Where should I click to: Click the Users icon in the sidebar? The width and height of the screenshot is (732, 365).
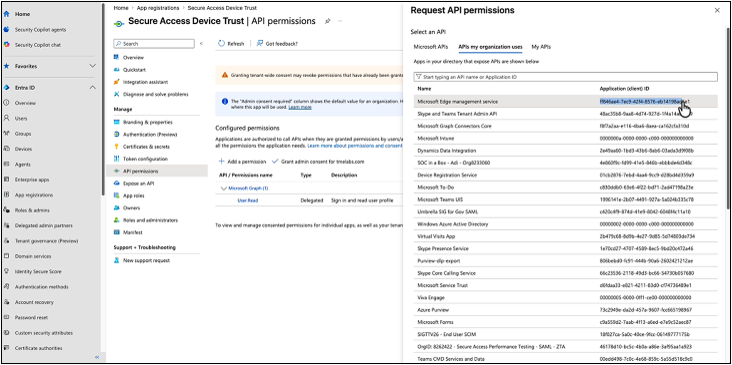tap(7, 118)
